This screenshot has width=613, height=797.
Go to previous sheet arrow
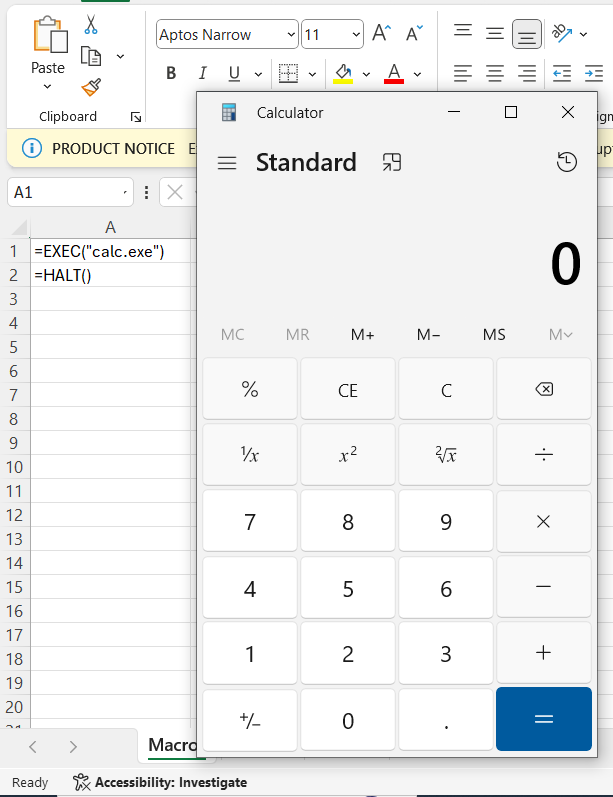[33, 746]
